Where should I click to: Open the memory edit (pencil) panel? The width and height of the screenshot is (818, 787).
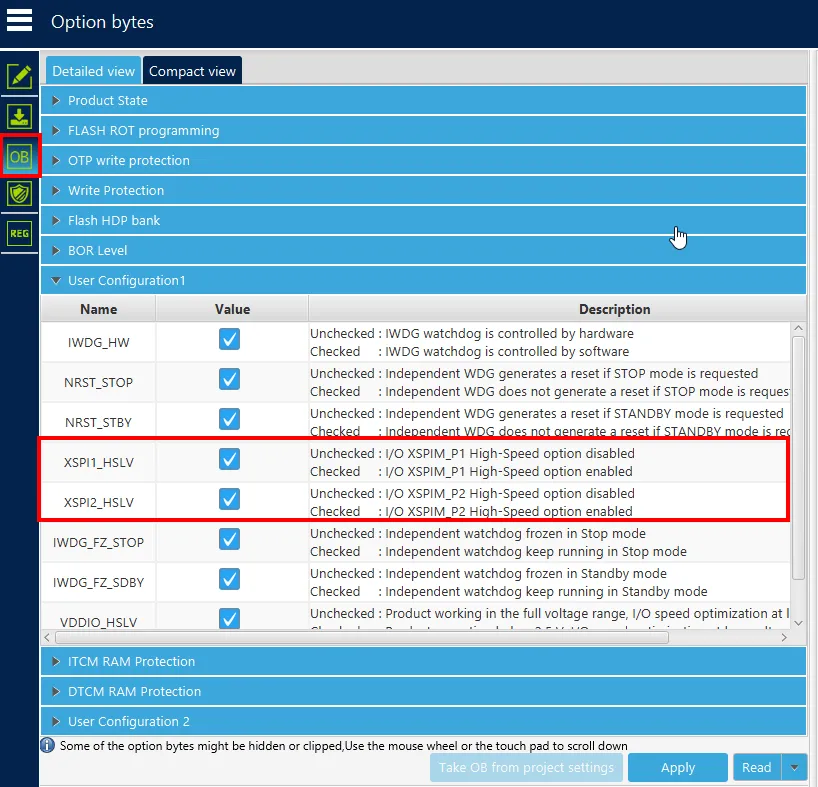19,77
